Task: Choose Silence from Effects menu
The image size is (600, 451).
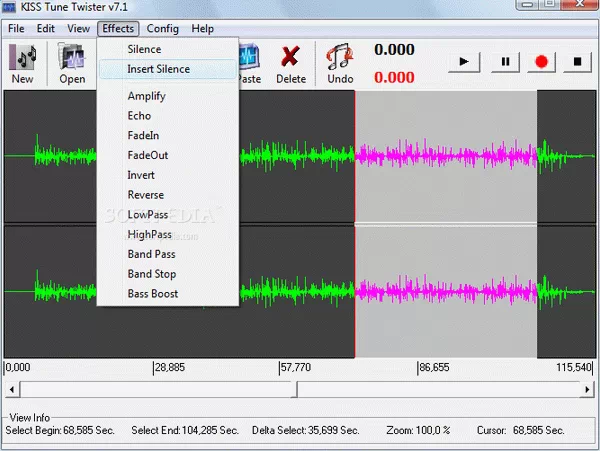Action: tap(168, 49)
